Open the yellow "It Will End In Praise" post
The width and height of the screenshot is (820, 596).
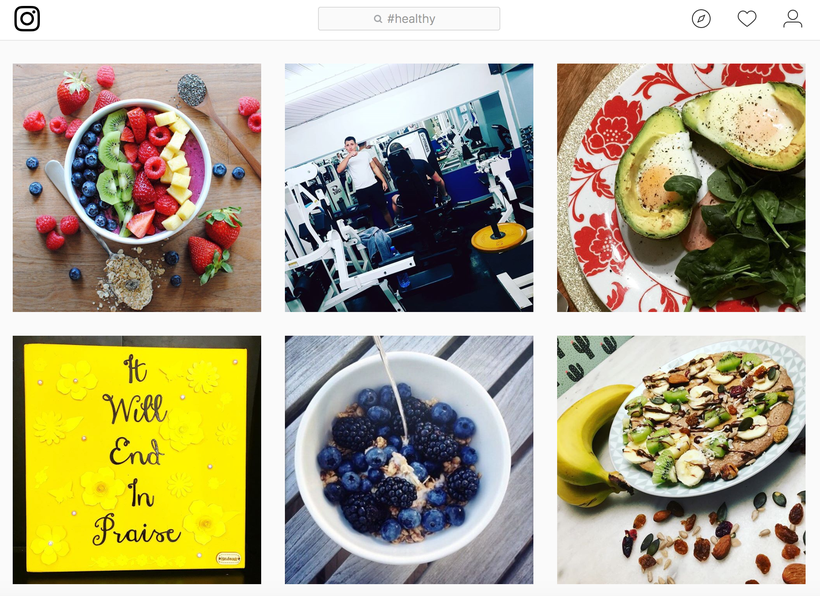tap(137, 460)
